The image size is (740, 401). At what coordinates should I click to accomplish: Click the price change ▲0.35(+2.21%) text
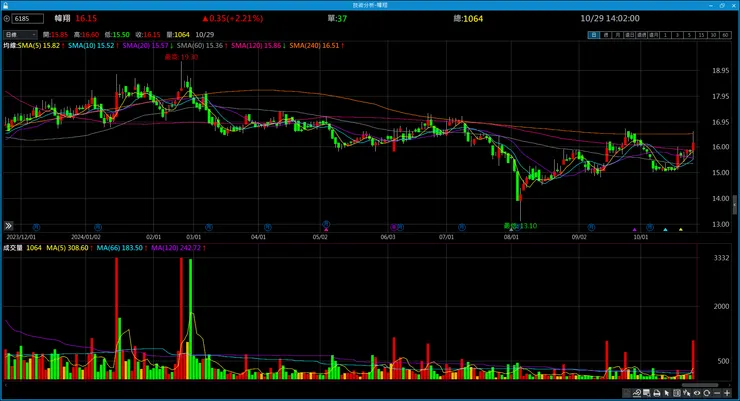pos(233,18)
